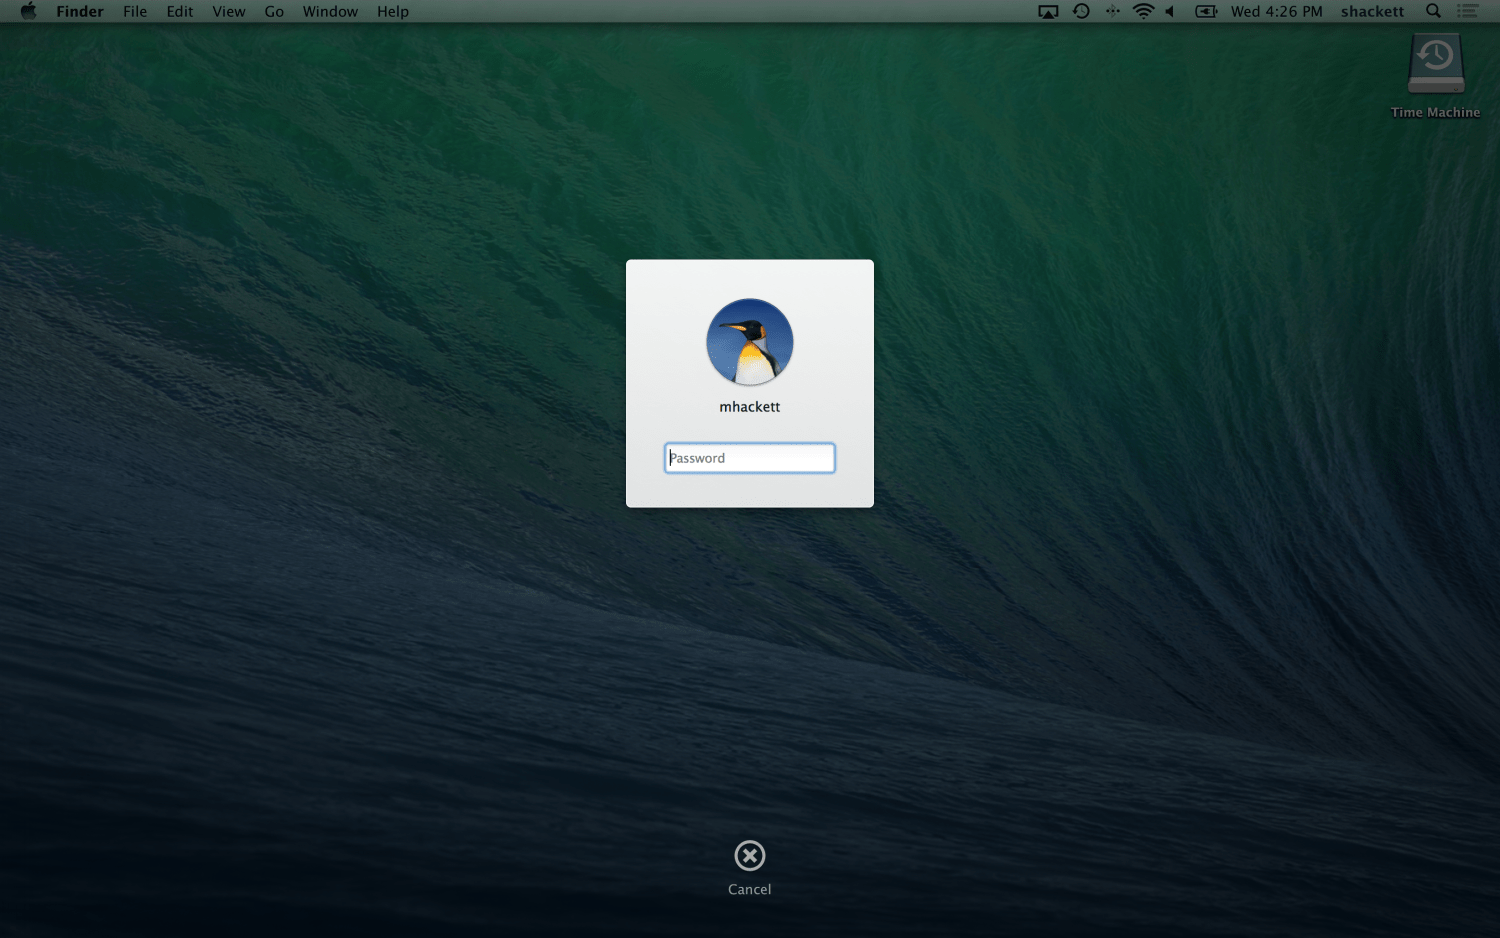Viewport: 1500px width, 938px height.
Task: Open Notification Center list icon
Action: (x=1467, y=12)
